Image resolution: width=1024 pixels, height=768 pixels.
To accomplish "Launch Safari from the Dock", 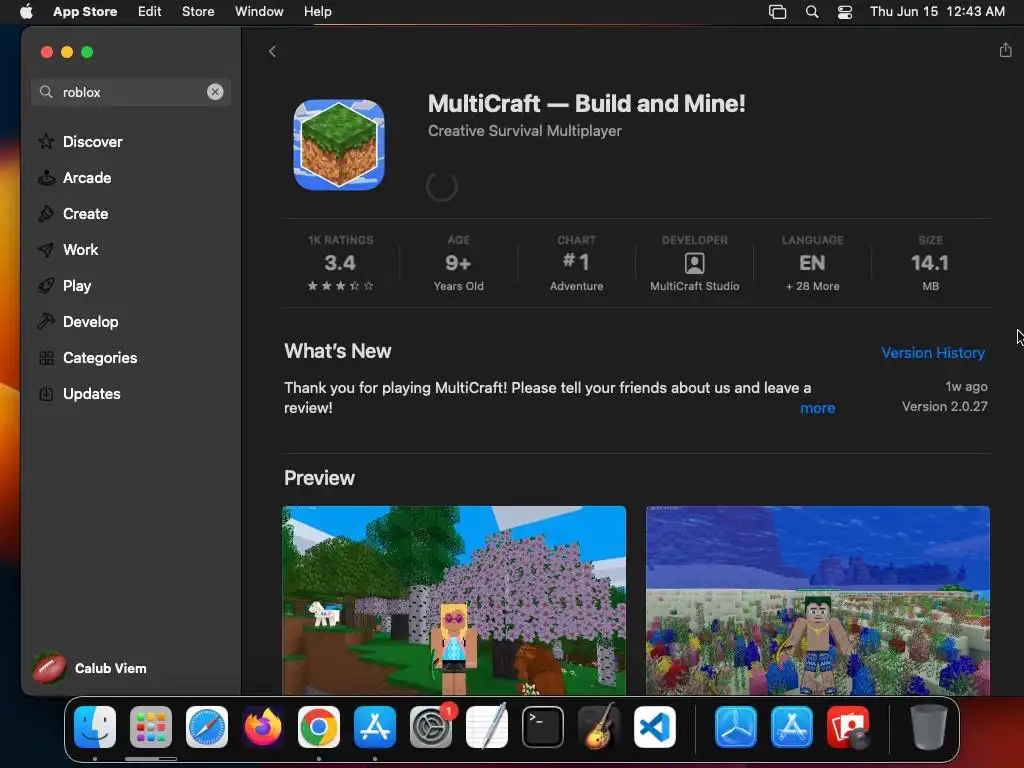I will (x=207, y=727).
